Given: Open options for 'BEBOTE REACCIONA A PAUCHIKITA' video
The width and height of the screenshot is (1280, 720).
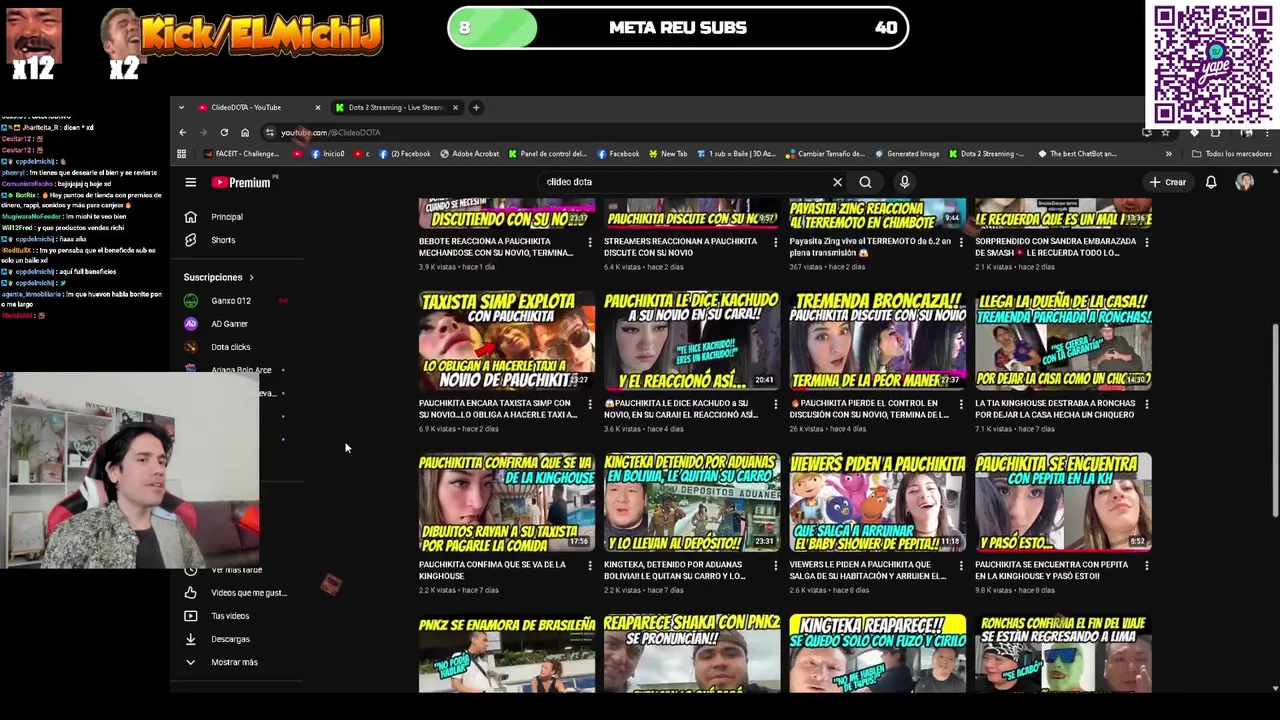Looking at the screenshot, I should pos(589,242).
